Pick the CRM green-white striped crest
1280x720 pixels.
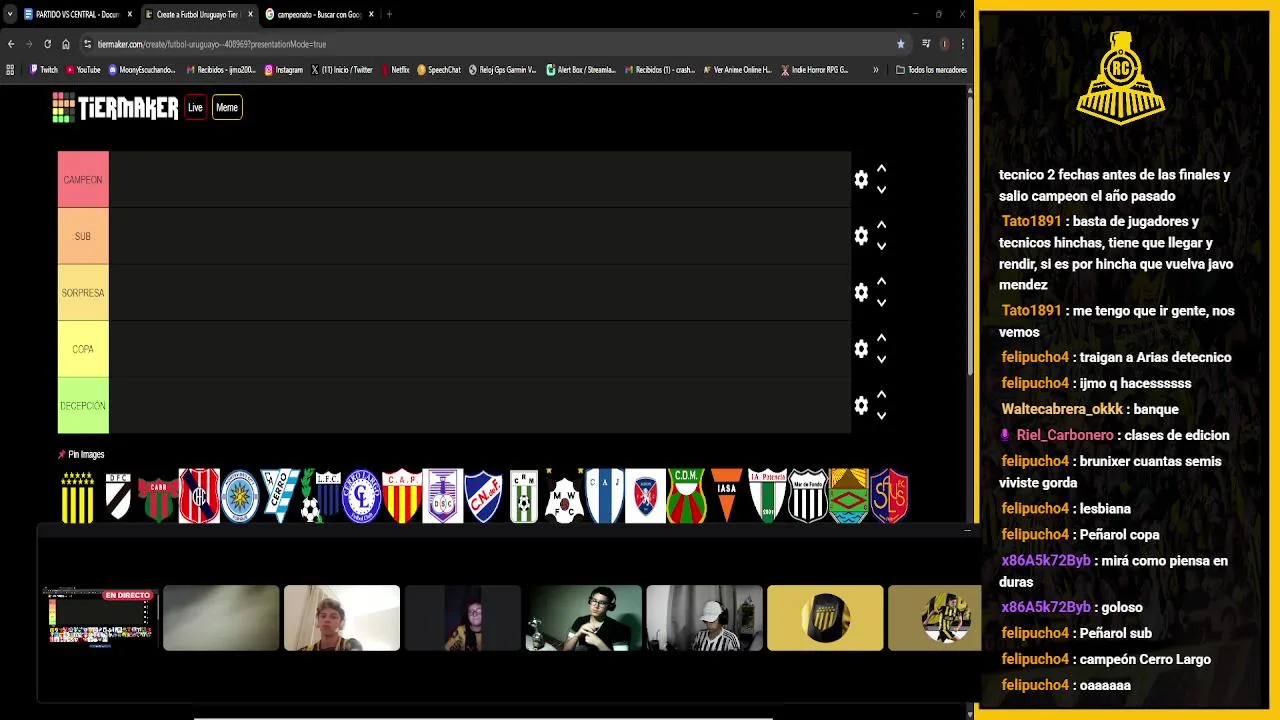[x=524, y=496]
